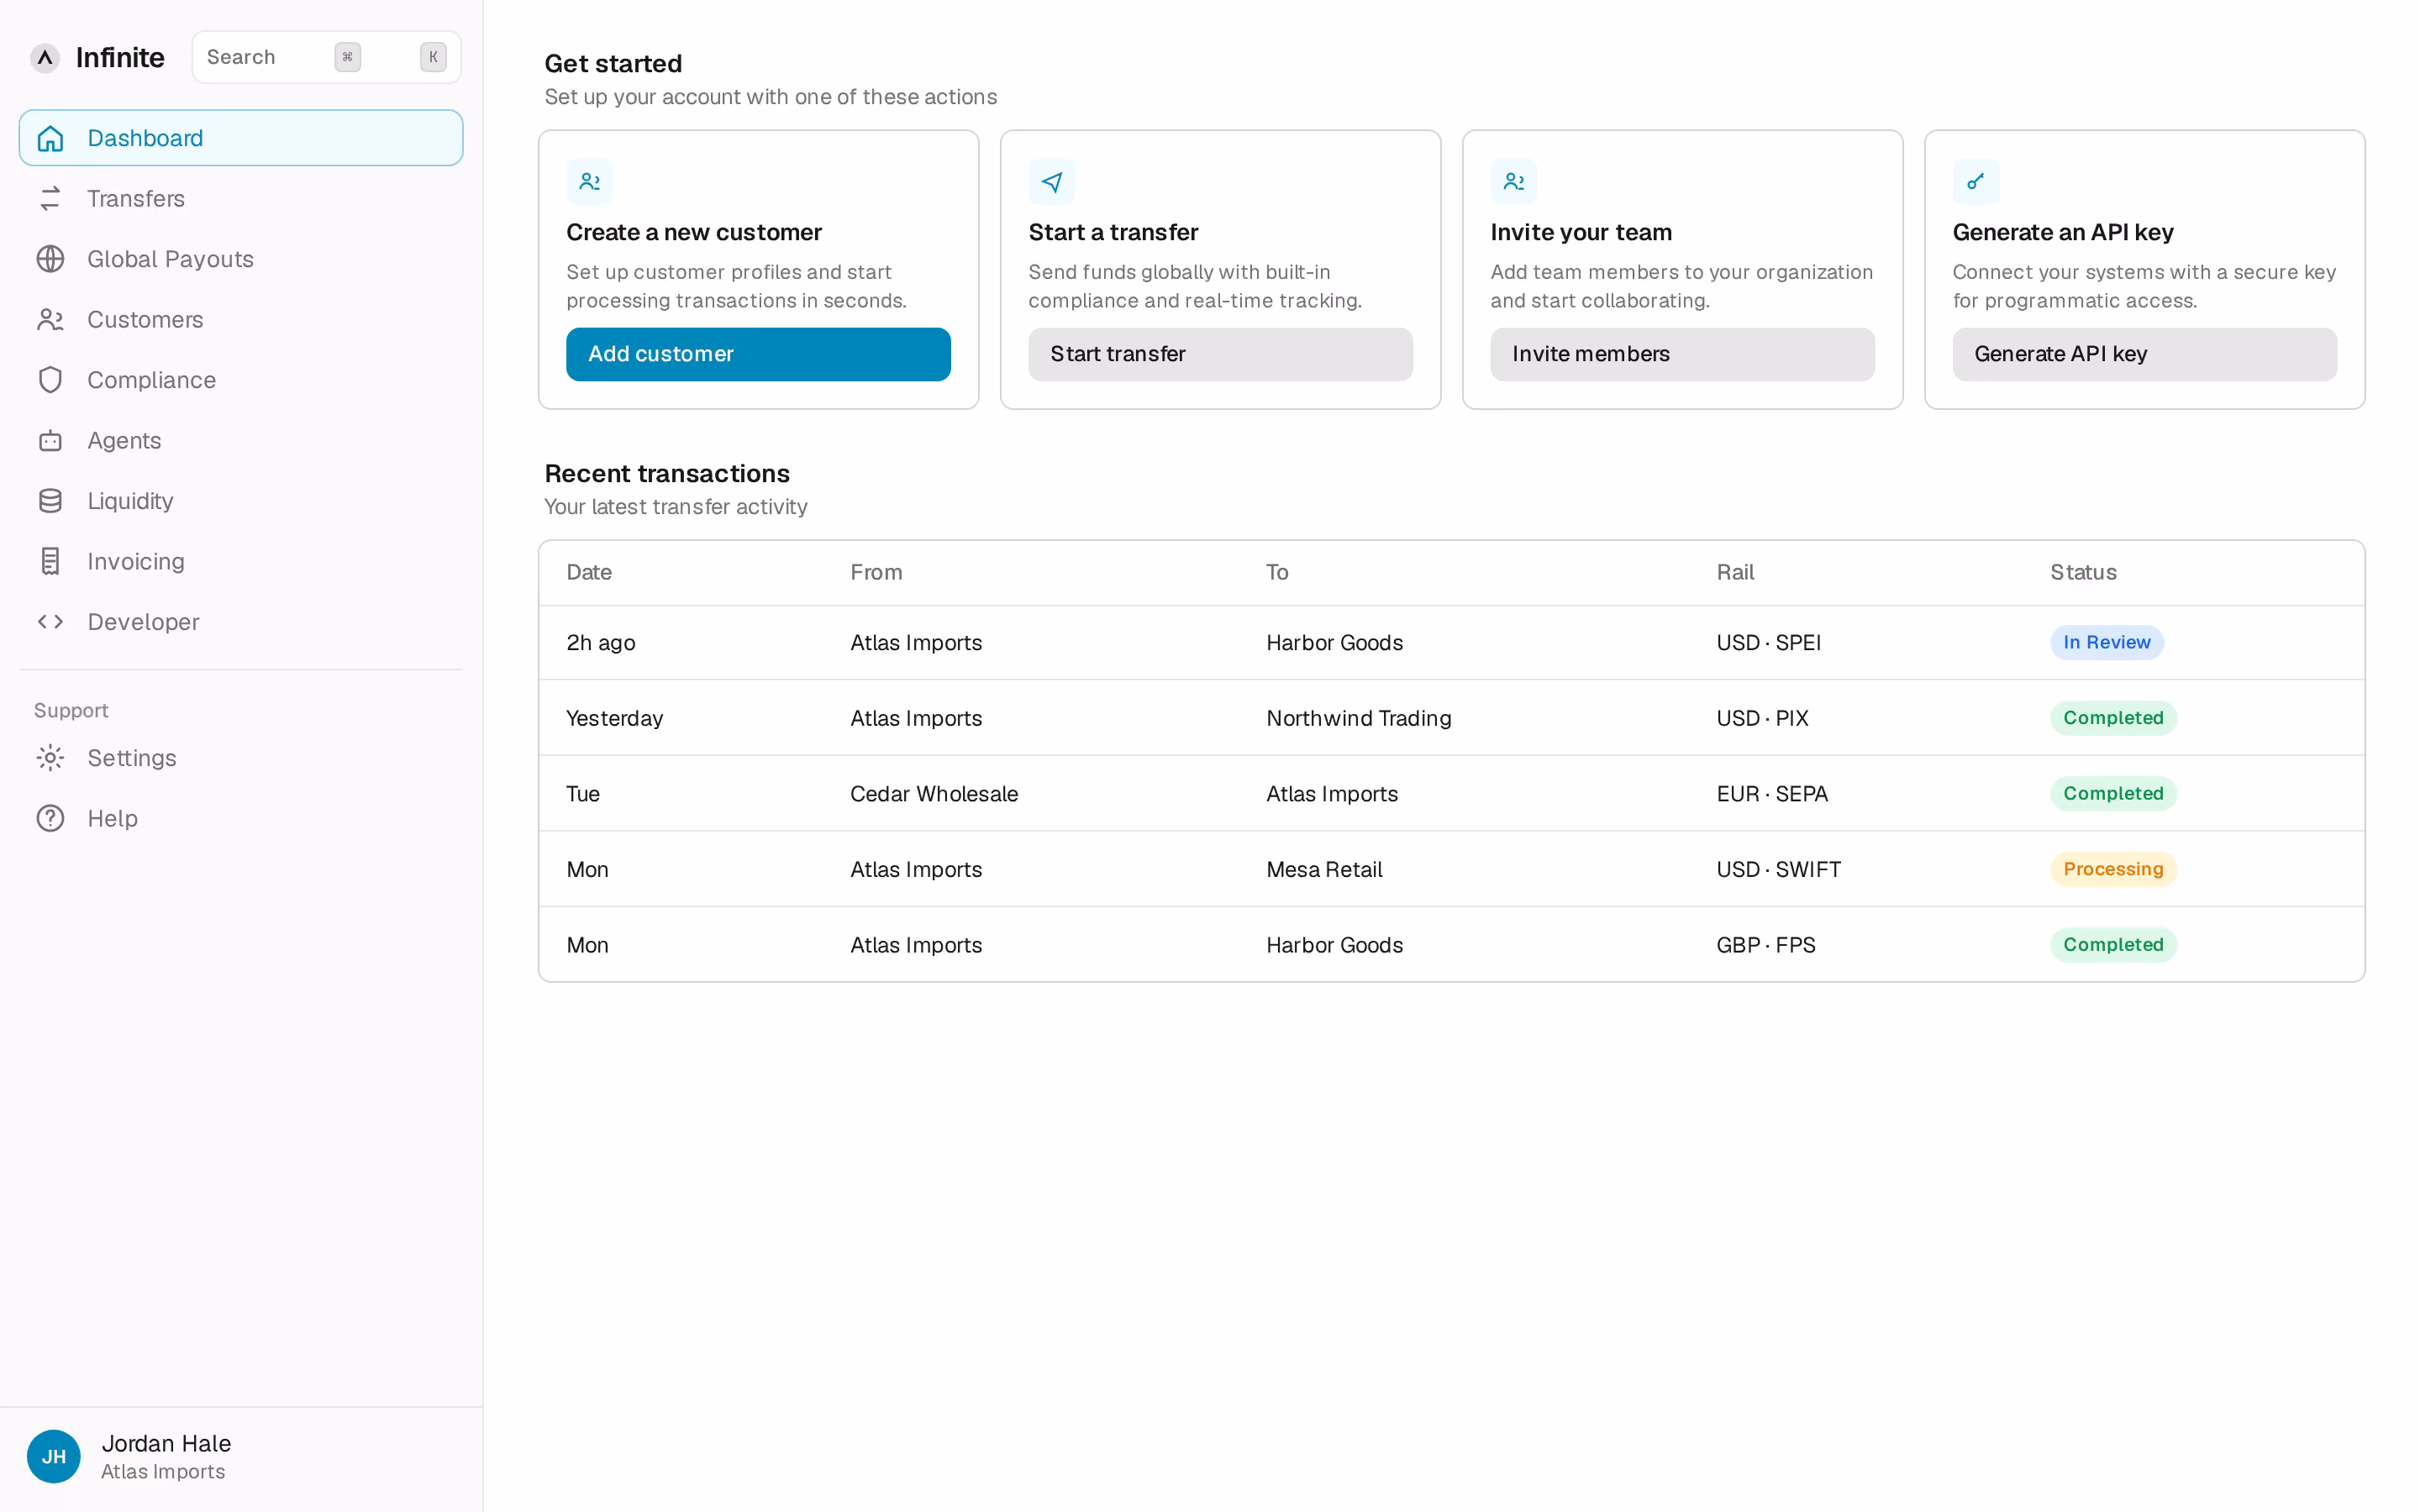The image size is (2420, 1512).
Task: Open the Help page
Action: [241, 819]
